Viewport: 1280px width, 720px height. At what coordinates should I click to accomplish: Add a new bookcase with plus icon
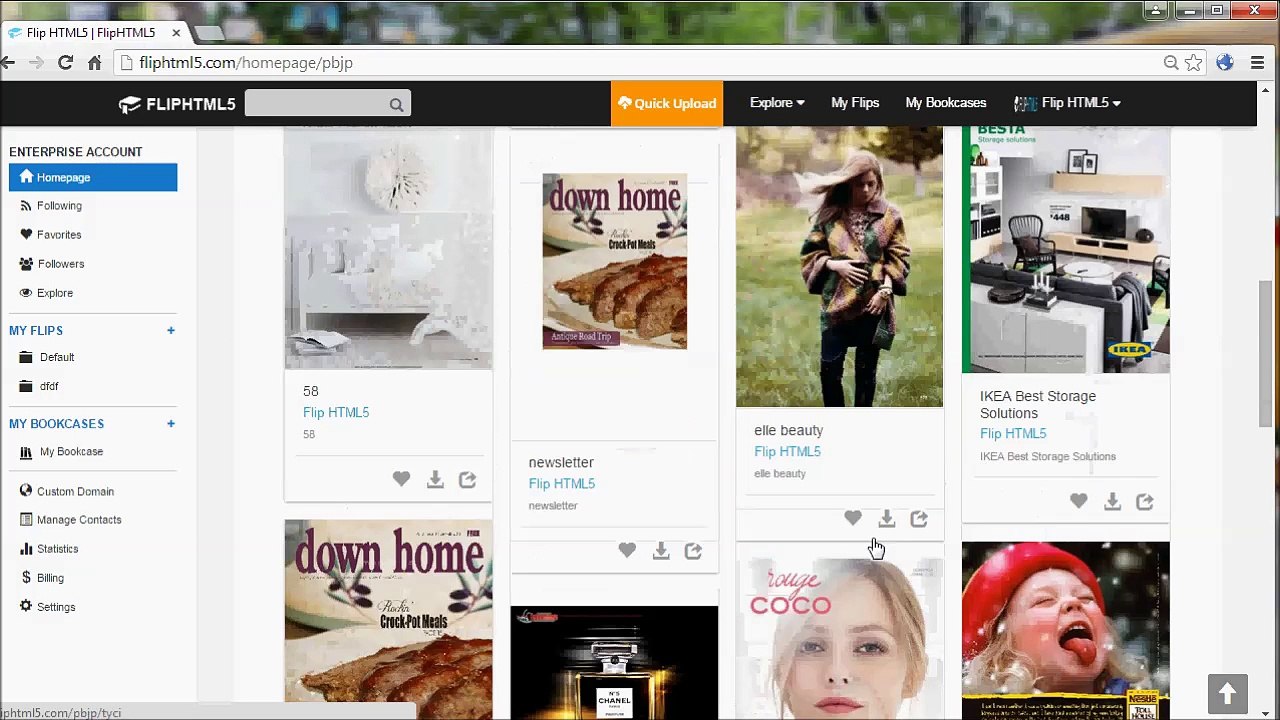pyautogui.click(x=170, y=423)
